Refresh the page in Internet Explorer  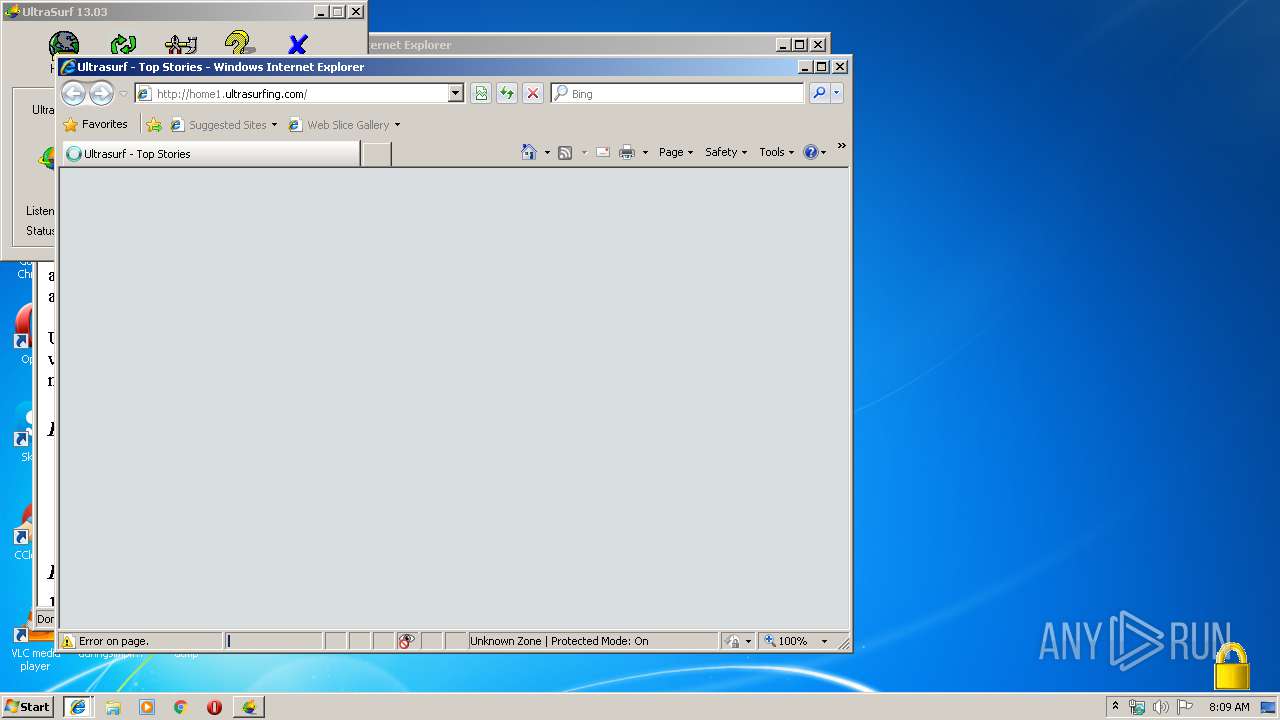(x=507, y=93)
